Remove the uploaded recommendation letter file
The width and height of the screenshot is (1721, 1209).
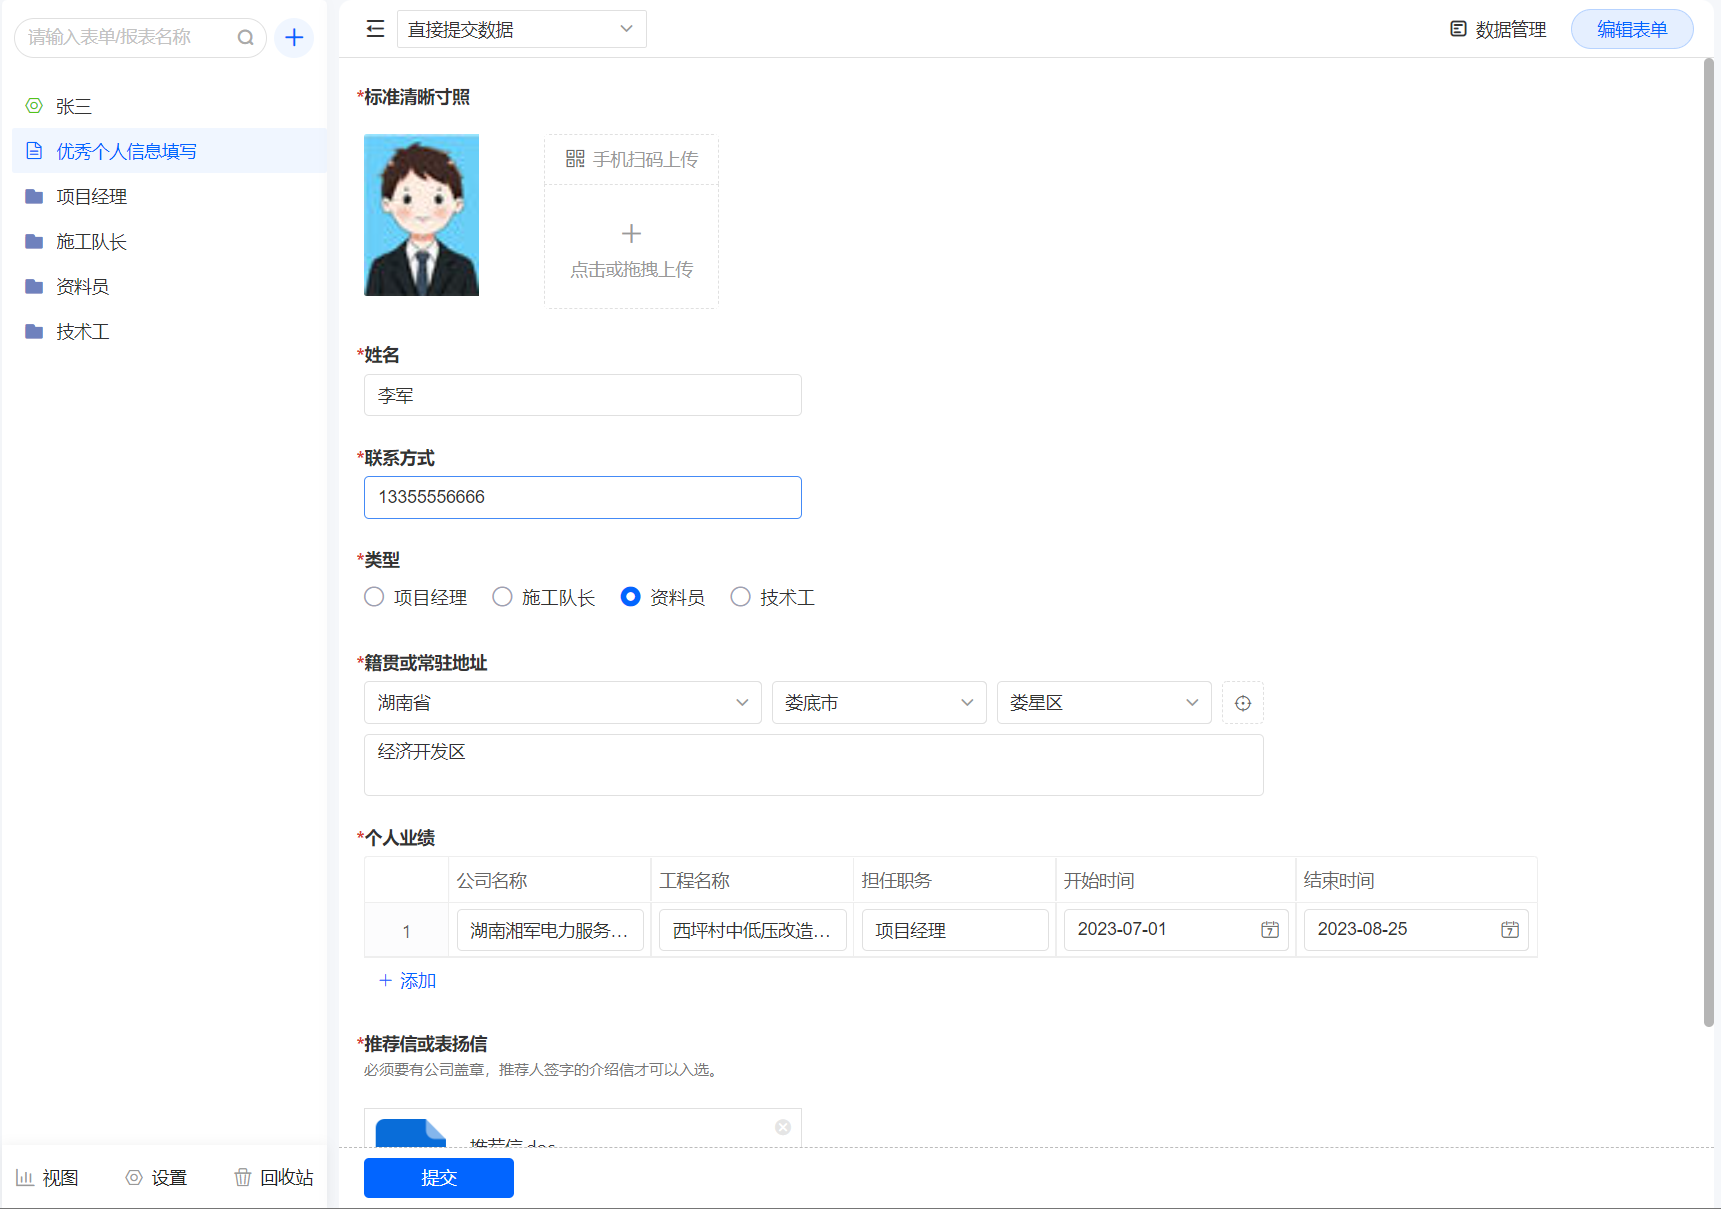coord(783,1127)
